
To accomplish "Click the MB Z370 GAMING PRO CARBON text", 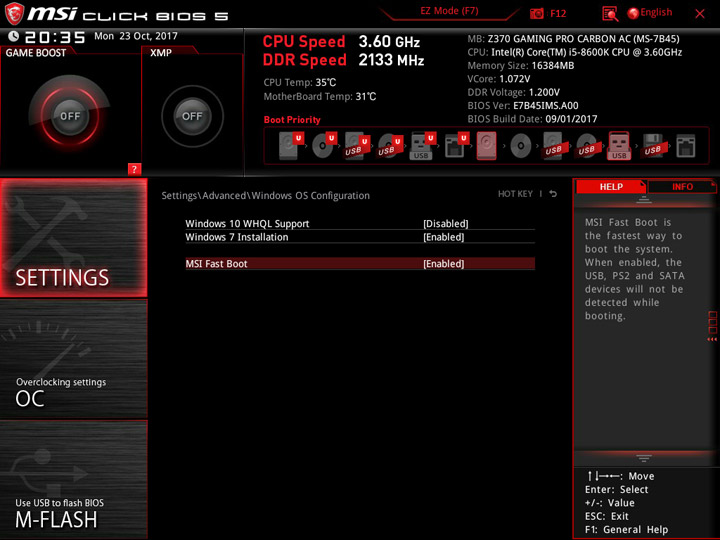I will (x=574, y=39).
